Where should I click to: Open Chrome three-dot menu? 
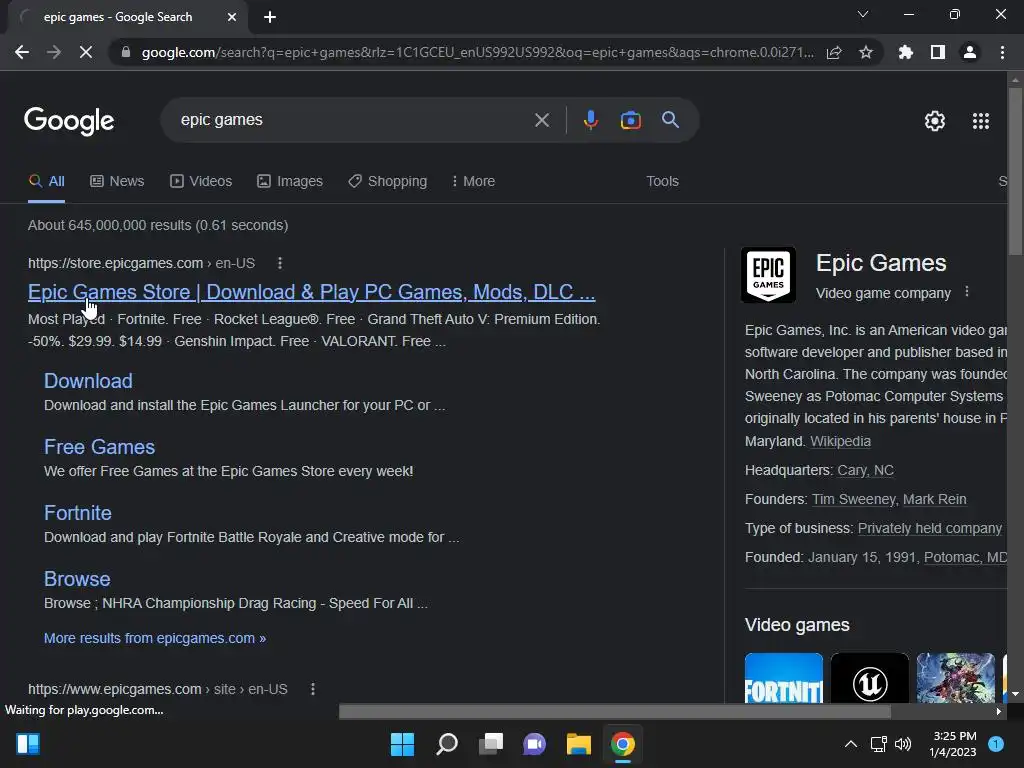(1002, 52)
